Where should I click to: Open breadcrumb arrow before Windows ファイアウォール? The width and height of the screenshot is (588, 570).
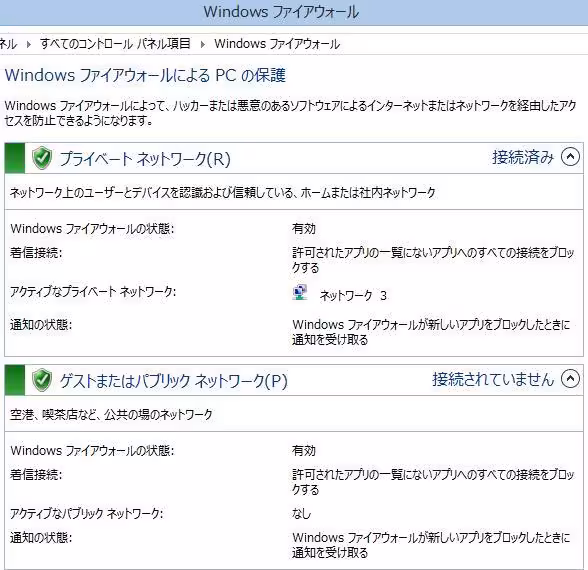coord(202,45)
